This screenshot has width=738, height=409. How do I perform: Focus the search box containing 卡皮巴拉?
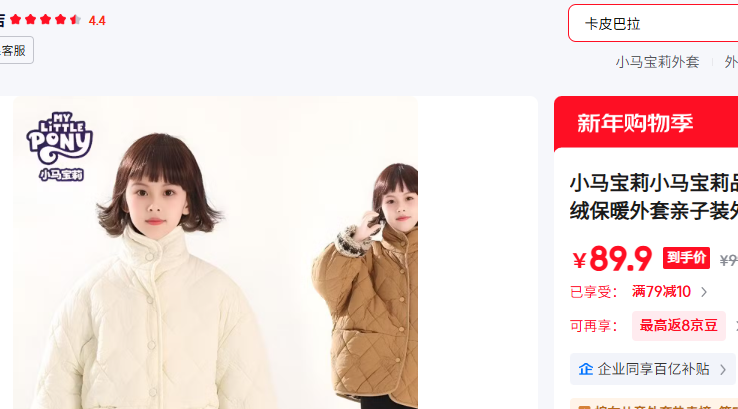pos(653,24)
